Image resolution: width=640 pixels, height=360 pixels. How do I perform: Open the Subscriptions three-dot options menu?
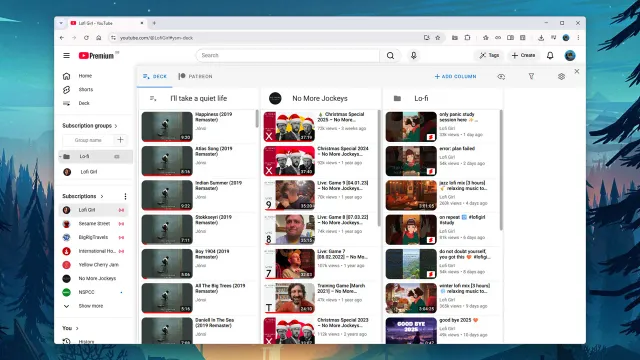point(125,196)
